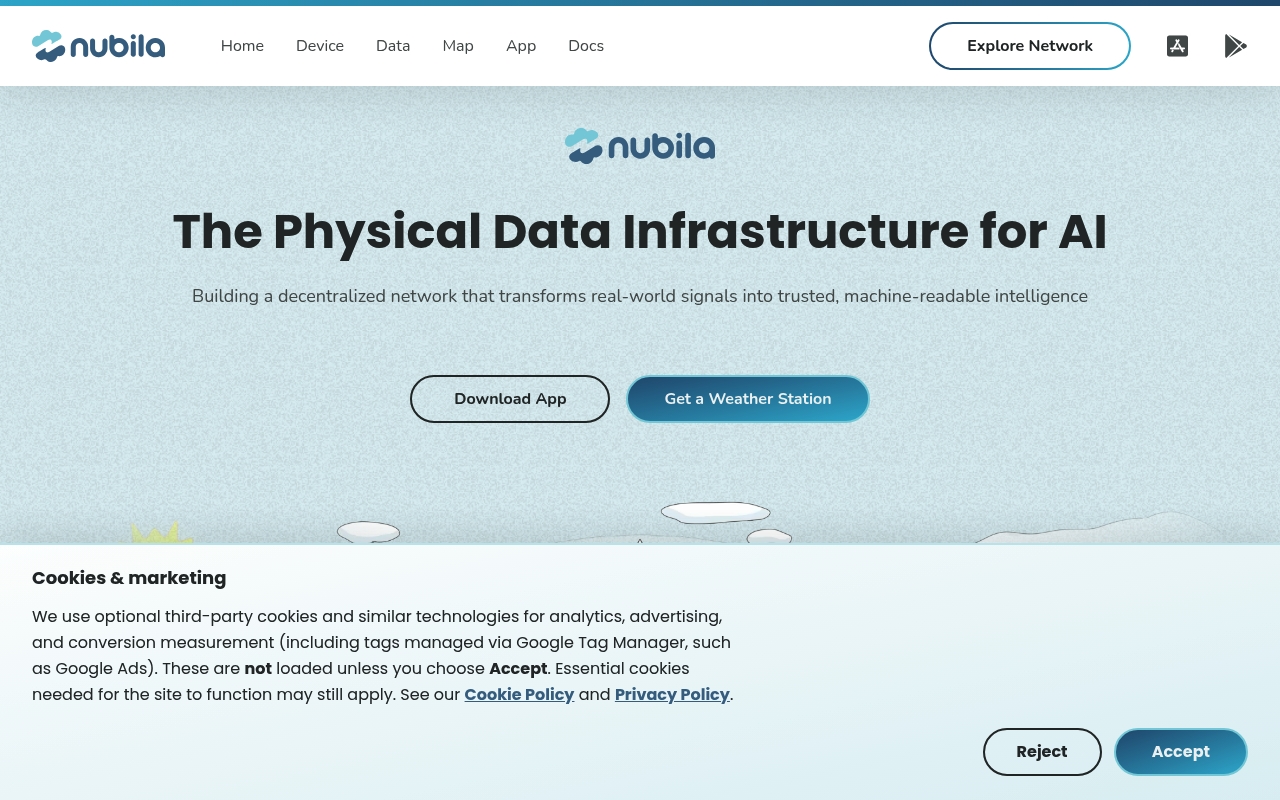Click the Explore Network button
1280x800 pixels.
click(x=1030, y=46)
